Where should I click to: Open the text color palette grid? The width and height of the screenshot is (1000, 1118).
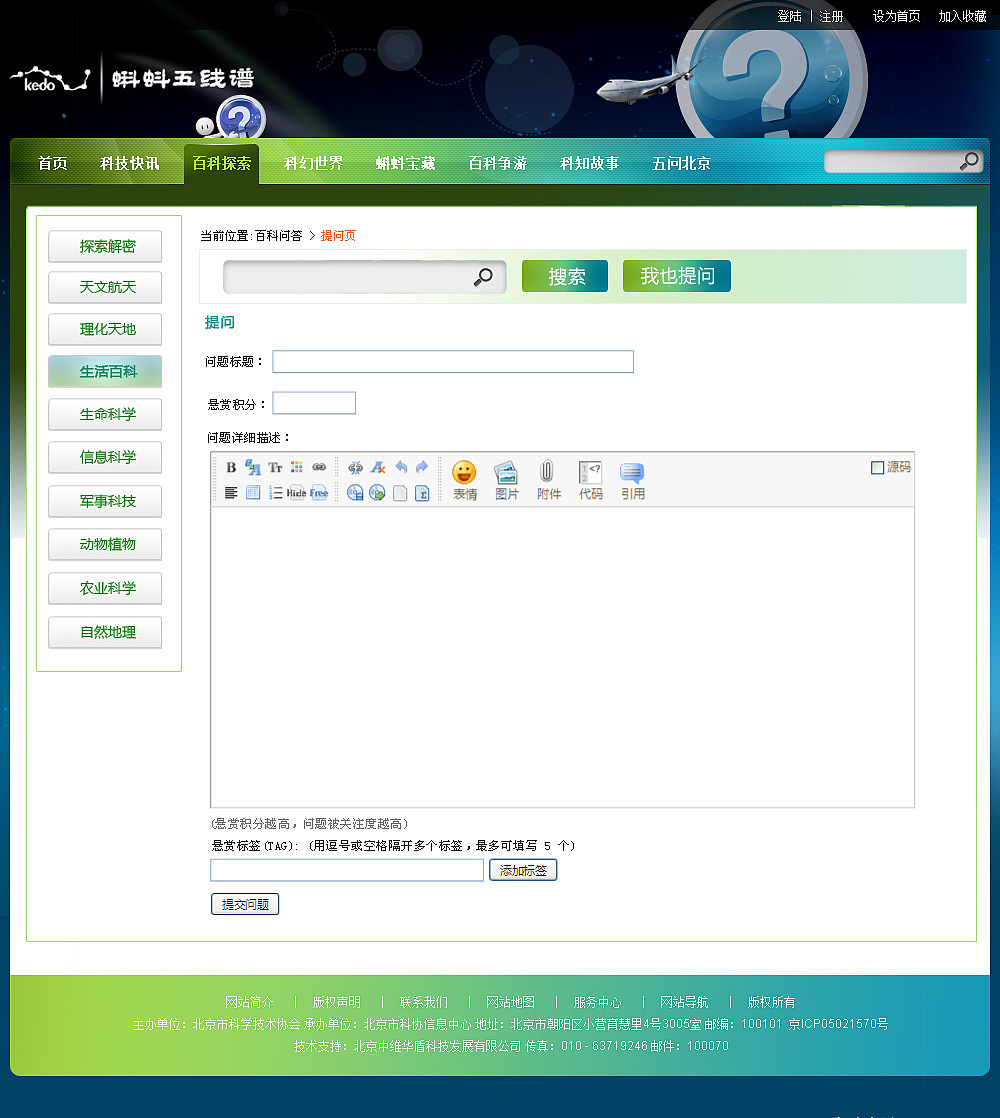tap(297, 467)
